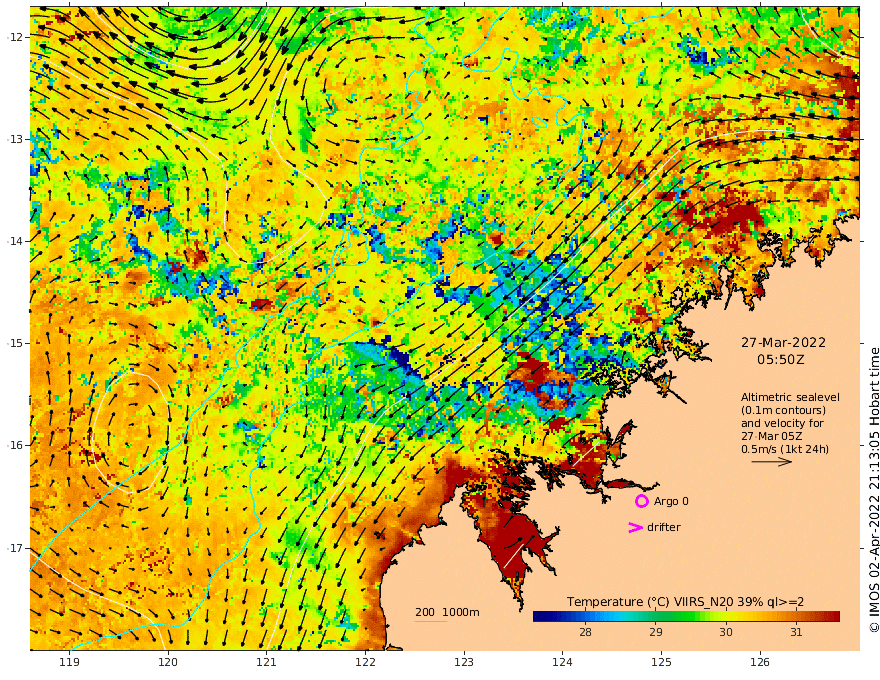
Task: Click latitude axis label -13
Action: tap(14, 139)
